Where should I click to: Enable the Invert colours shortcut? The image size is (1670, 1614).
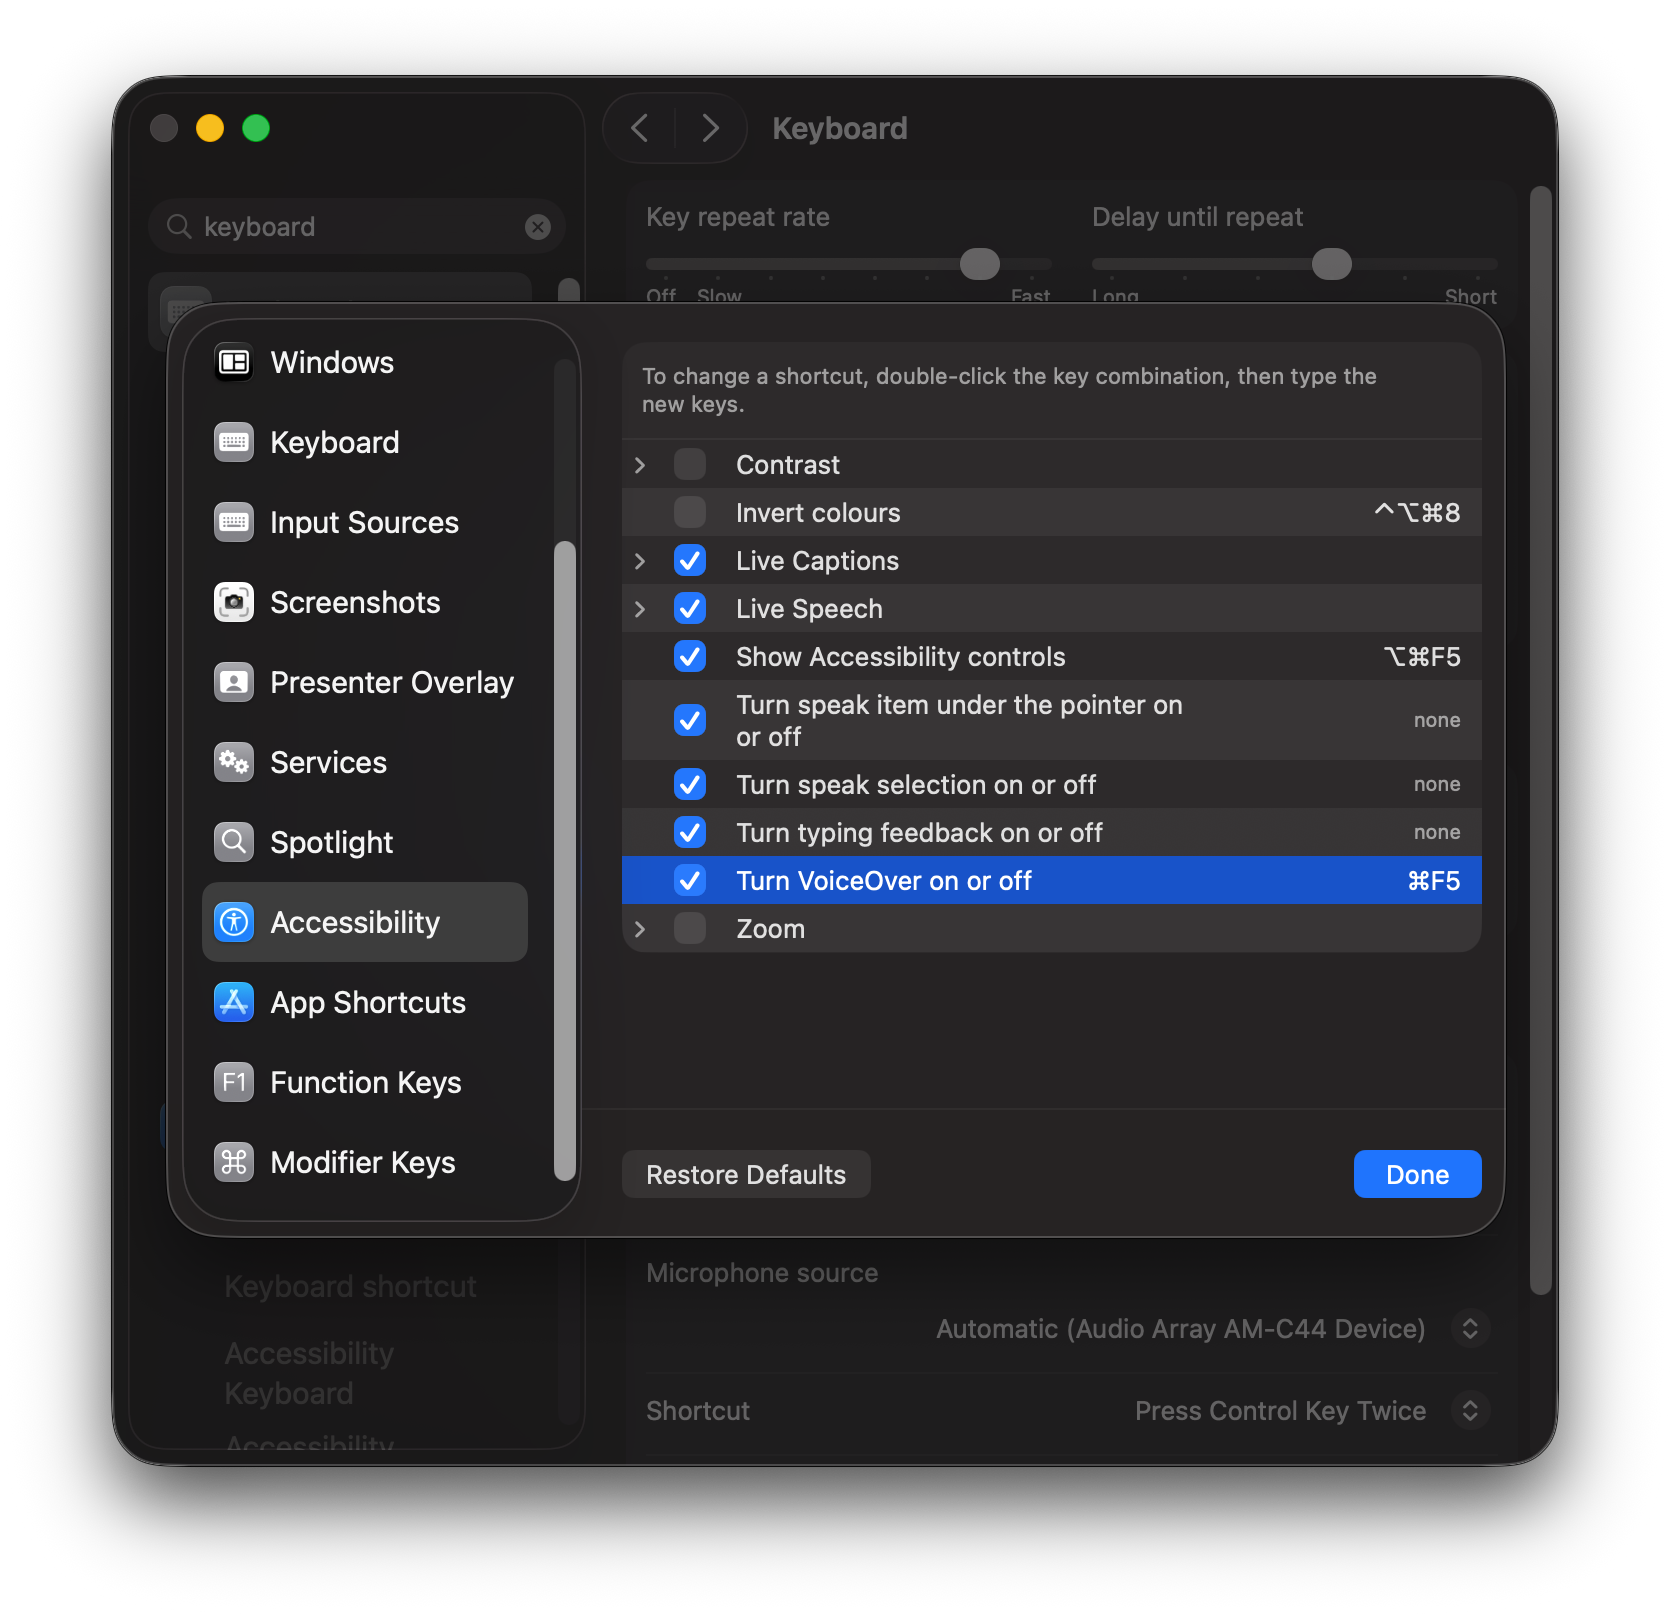click(690, 512)
